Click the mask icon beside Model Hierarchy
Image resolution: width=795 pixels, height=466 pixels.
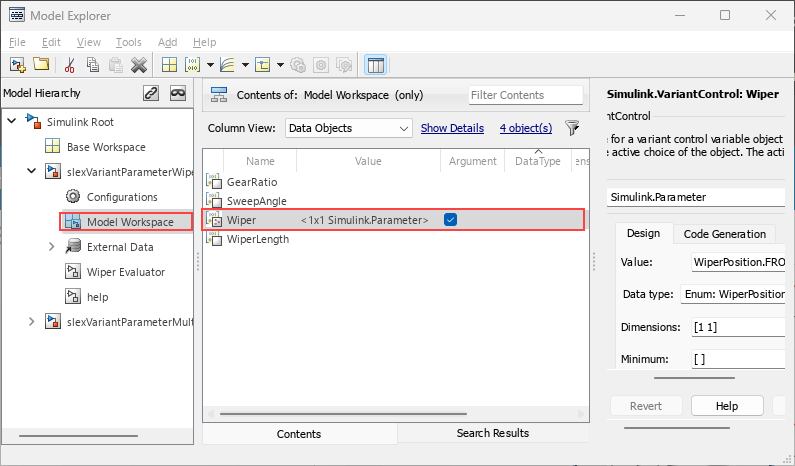(x=178, y=93)
